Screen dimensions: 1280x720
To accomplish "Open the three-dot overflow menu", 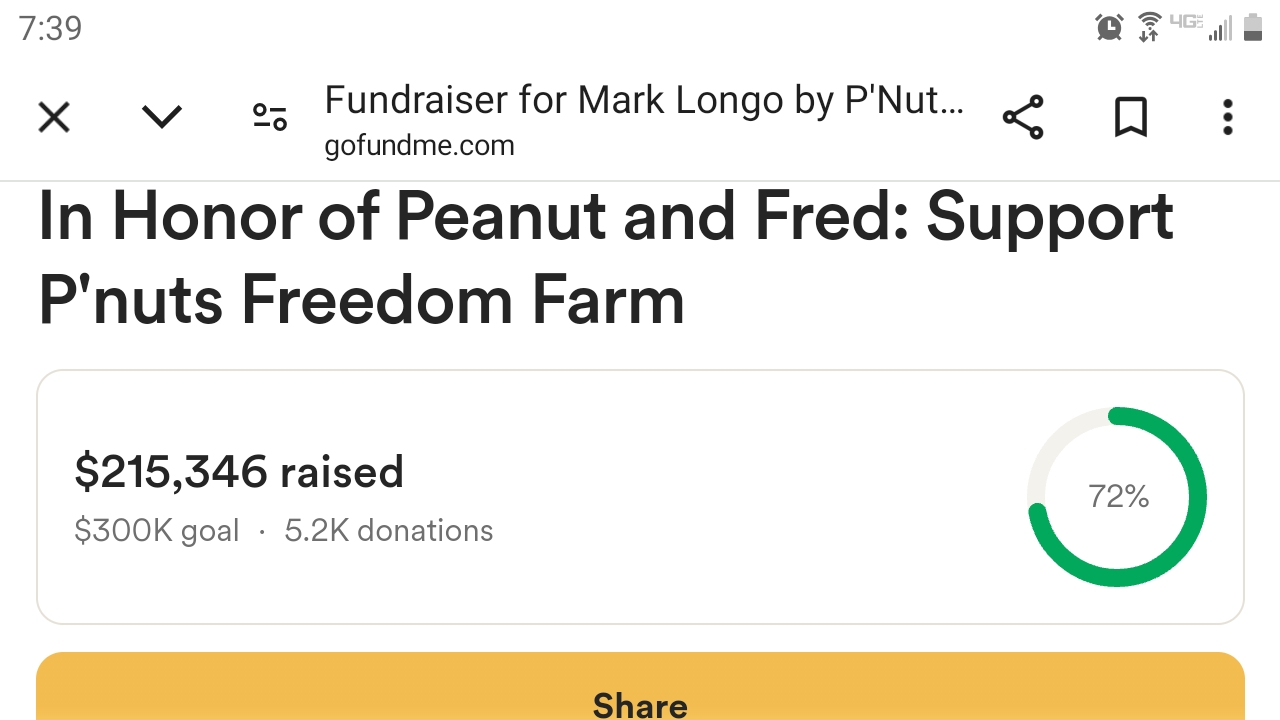I will 1228,118.
